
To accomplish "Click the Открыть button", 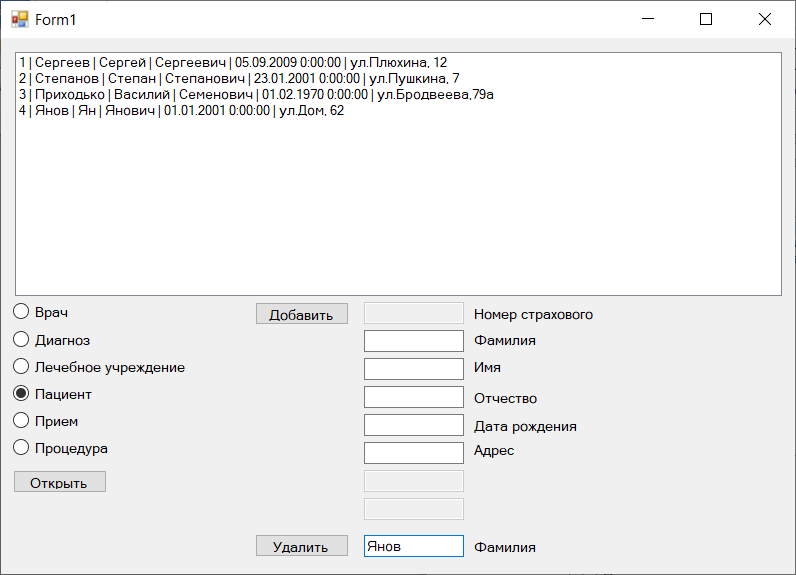I will (60, 482).
